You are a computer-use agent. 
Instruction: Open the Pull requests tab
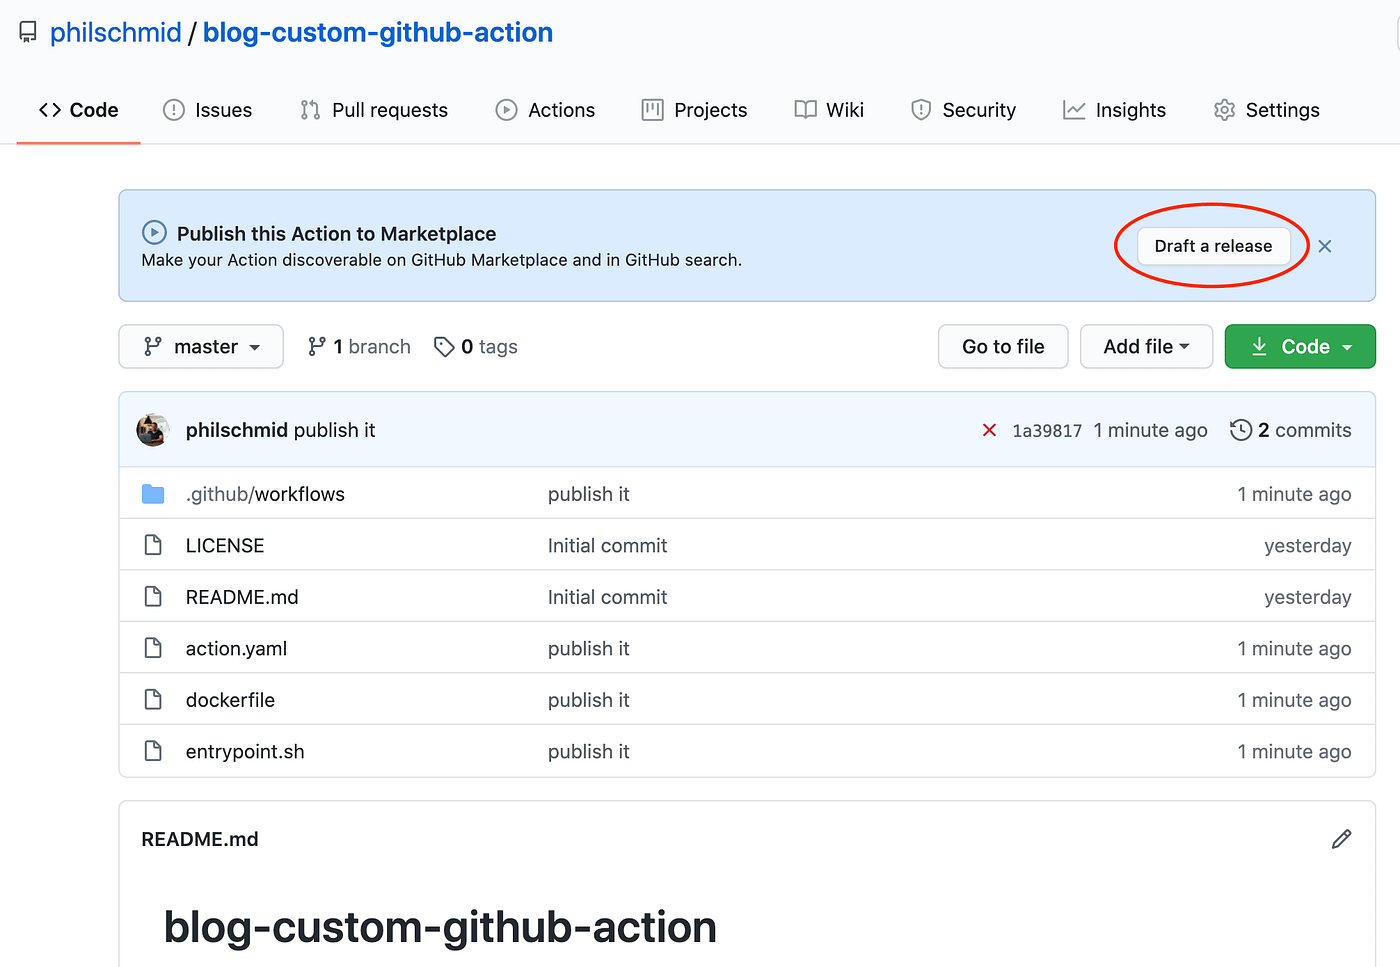[x=374, y=110]
